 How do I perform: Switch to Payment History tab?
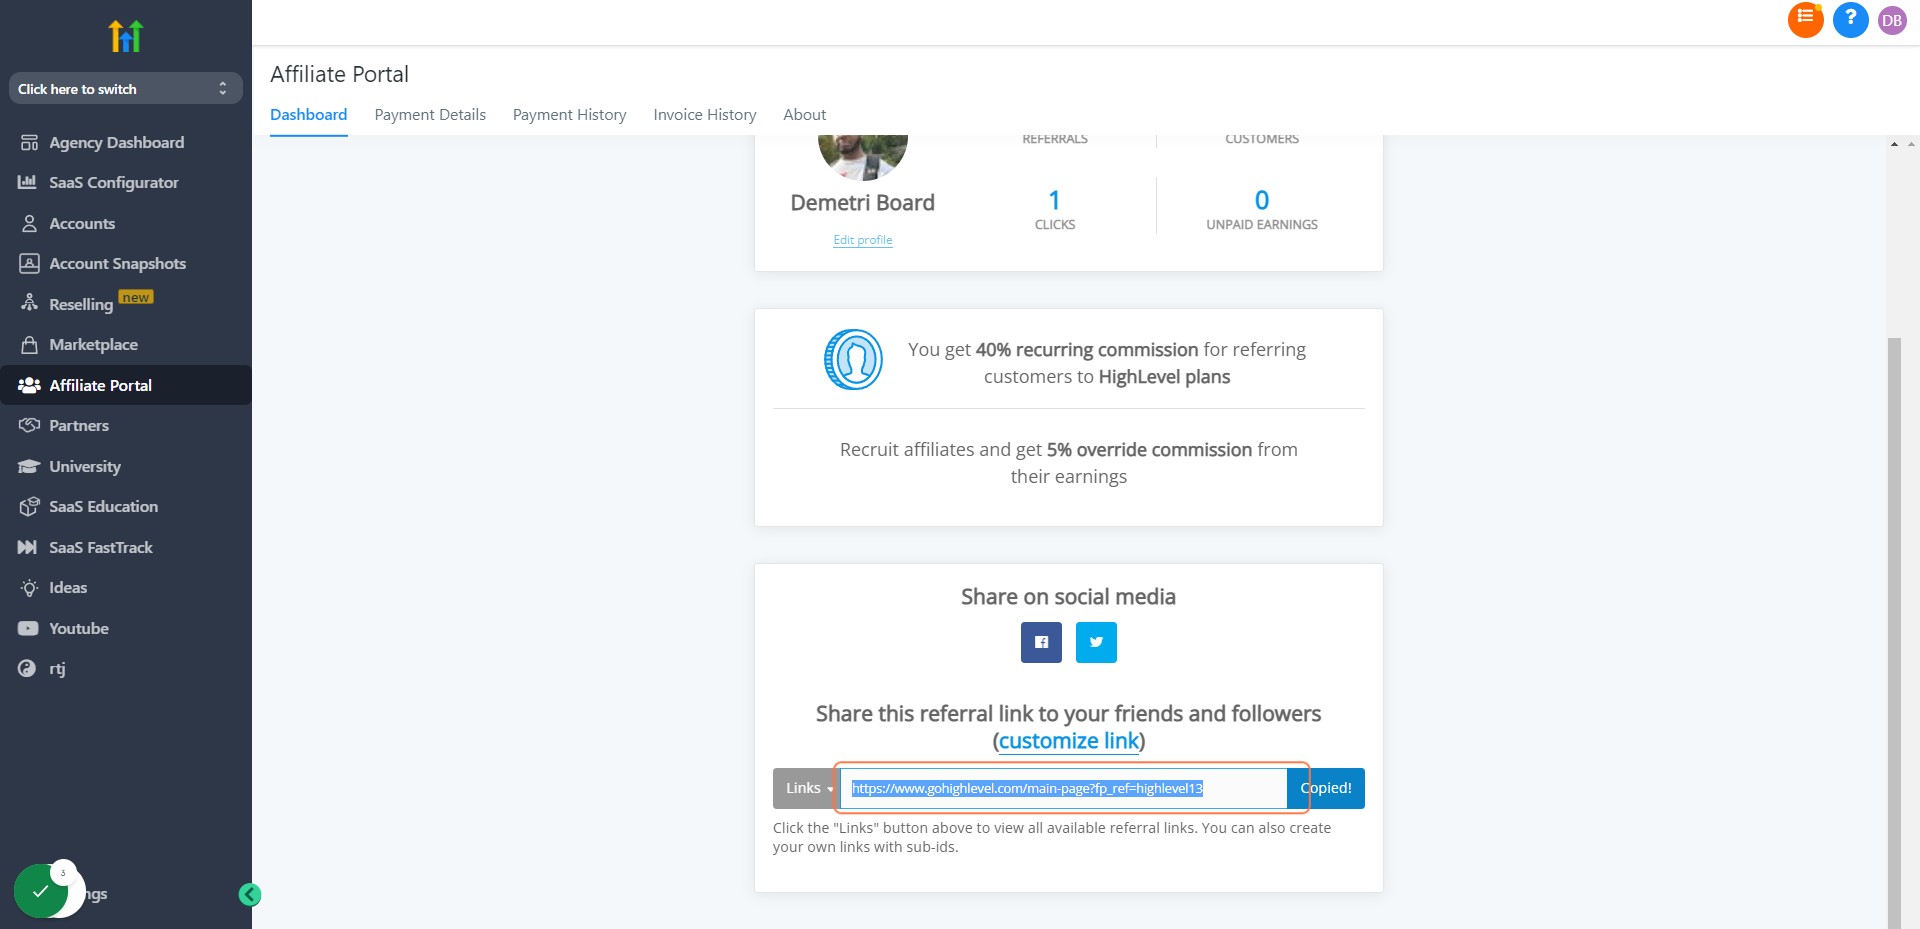pos(570,115)
